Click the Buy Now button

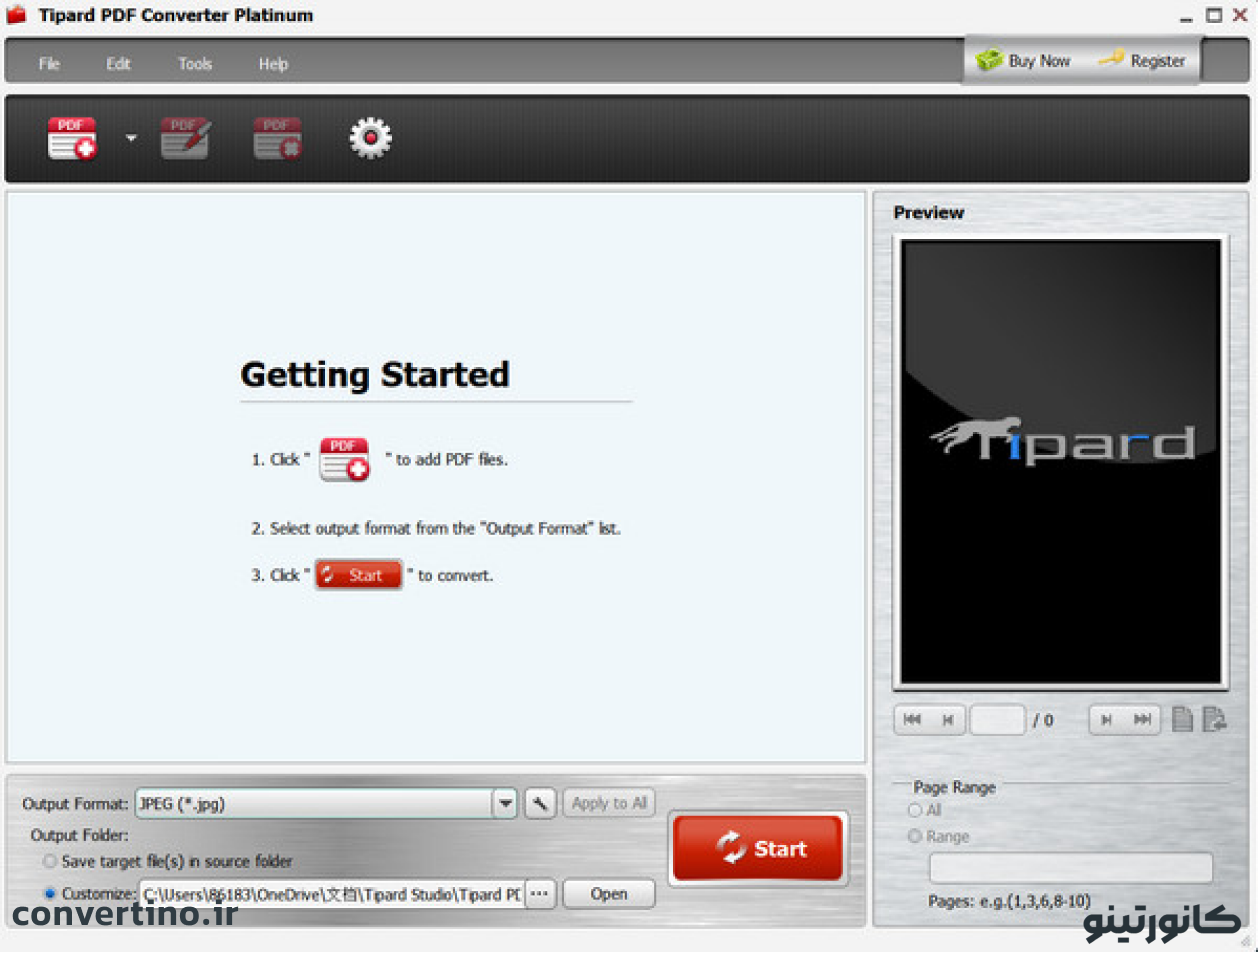point(1023,61)
